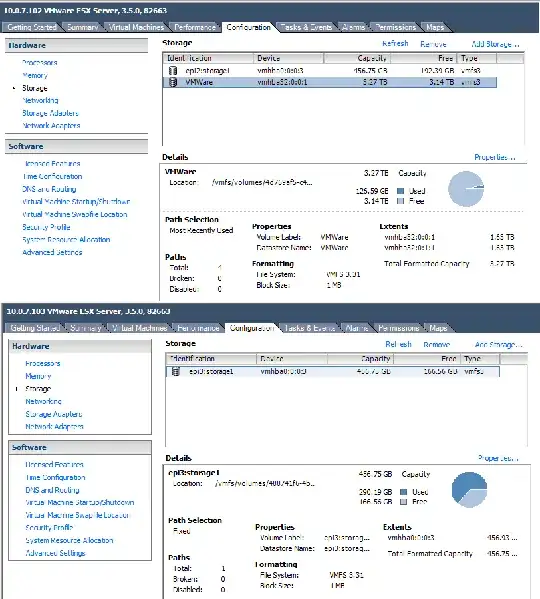Switch to Virtual Machines tab on 10.0.7.102

(x=136, y=27)
